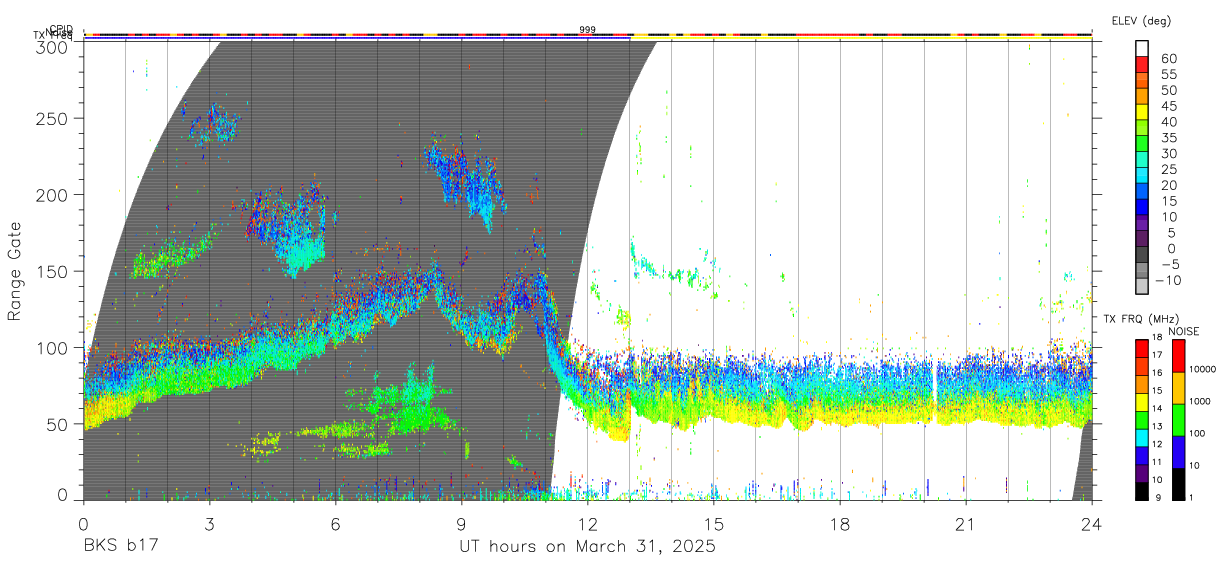Click black TX FRQ swatch between 9 and 10

[x=1143, y=490]
